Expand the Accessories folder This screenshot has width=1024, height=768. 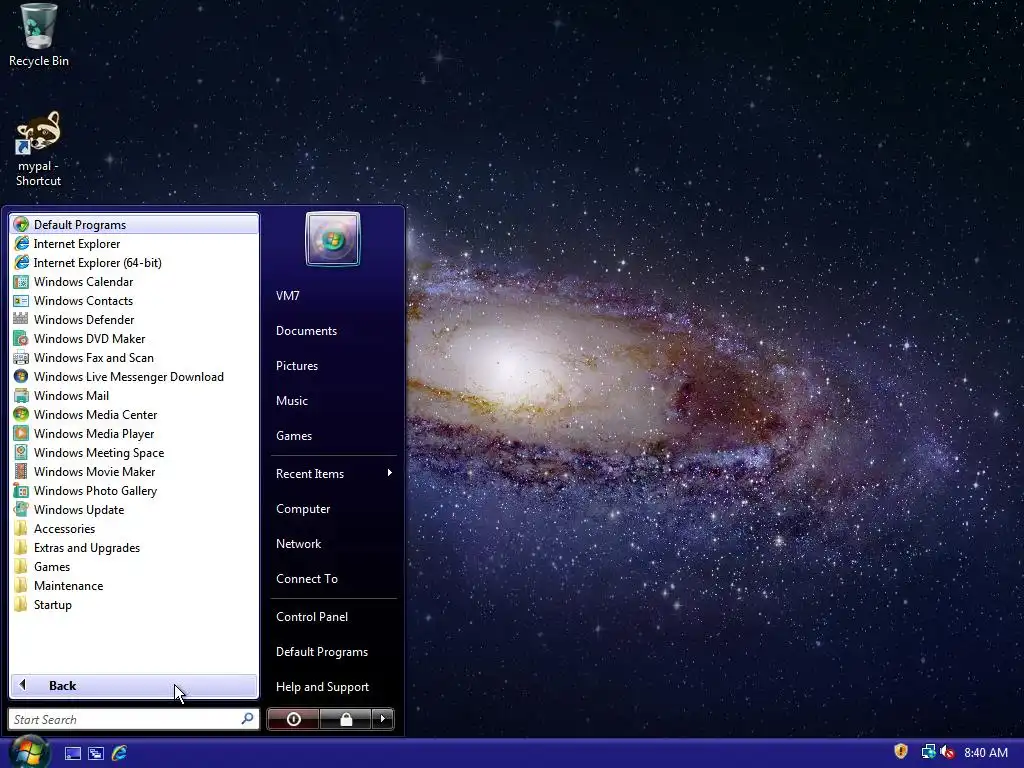click(x=134, y=528)
